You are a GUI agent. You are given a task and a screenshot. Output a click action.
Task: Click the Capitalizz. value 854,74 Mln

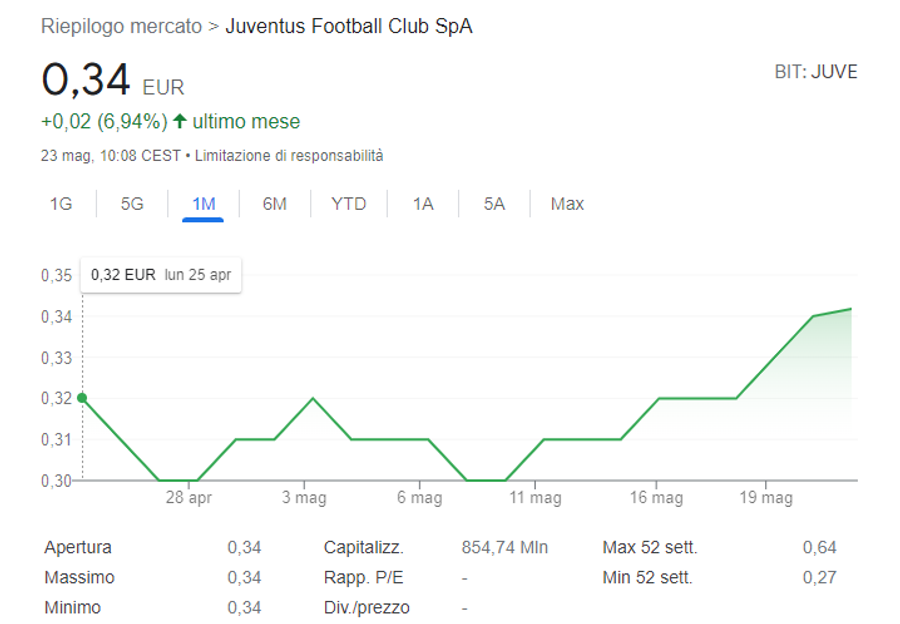pos(504,548)
